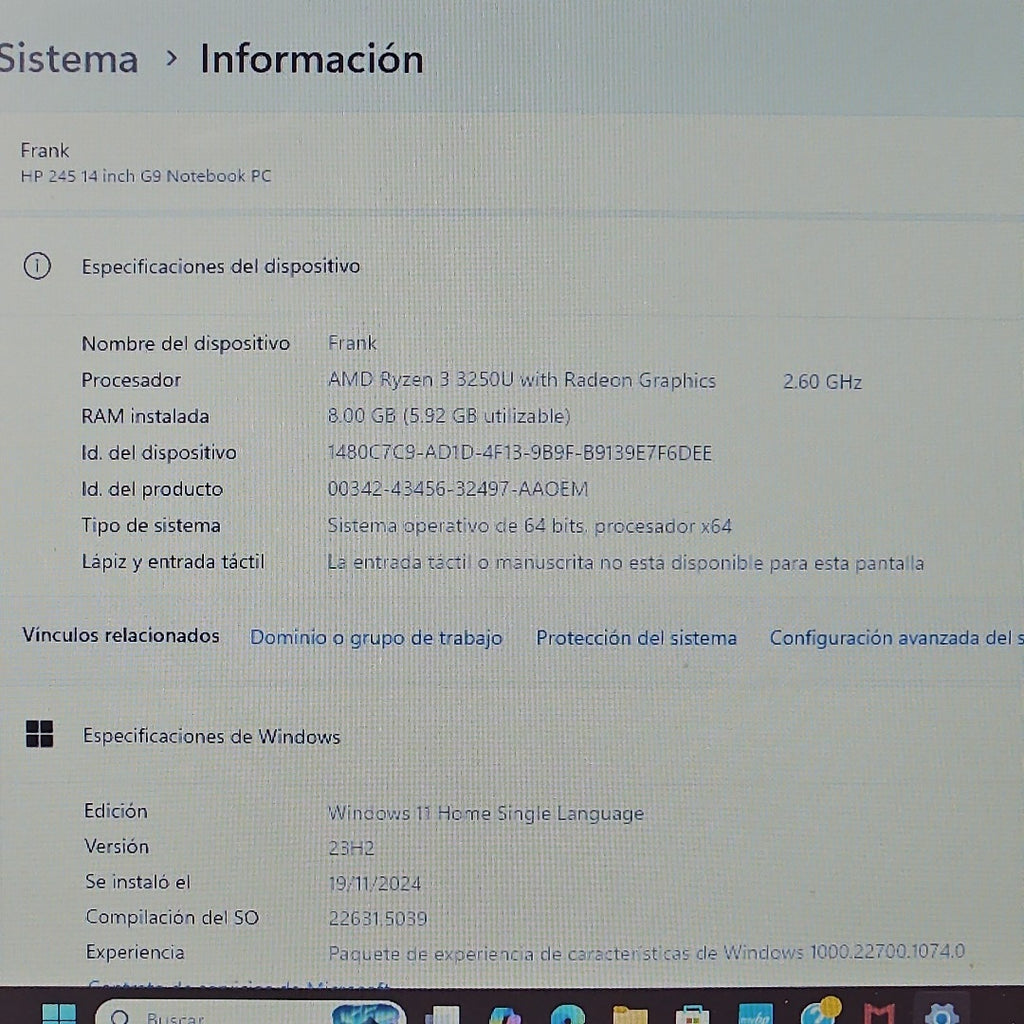
Task: Open the help app with yellow badge
Action: 819,1012
